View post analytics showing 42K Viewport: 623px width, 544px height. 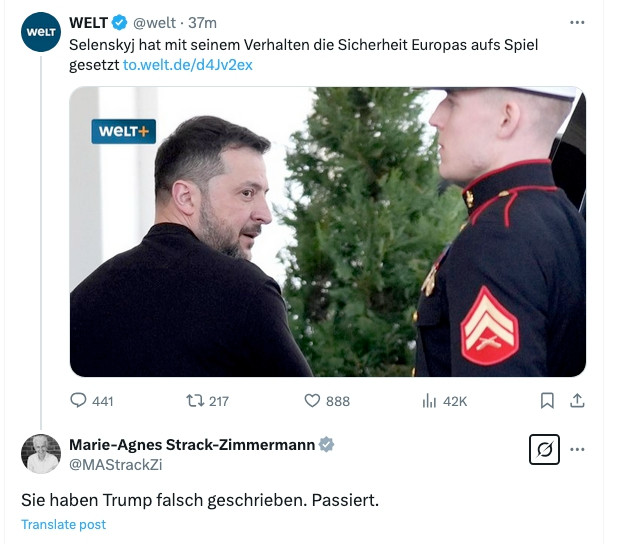(429, 401)
